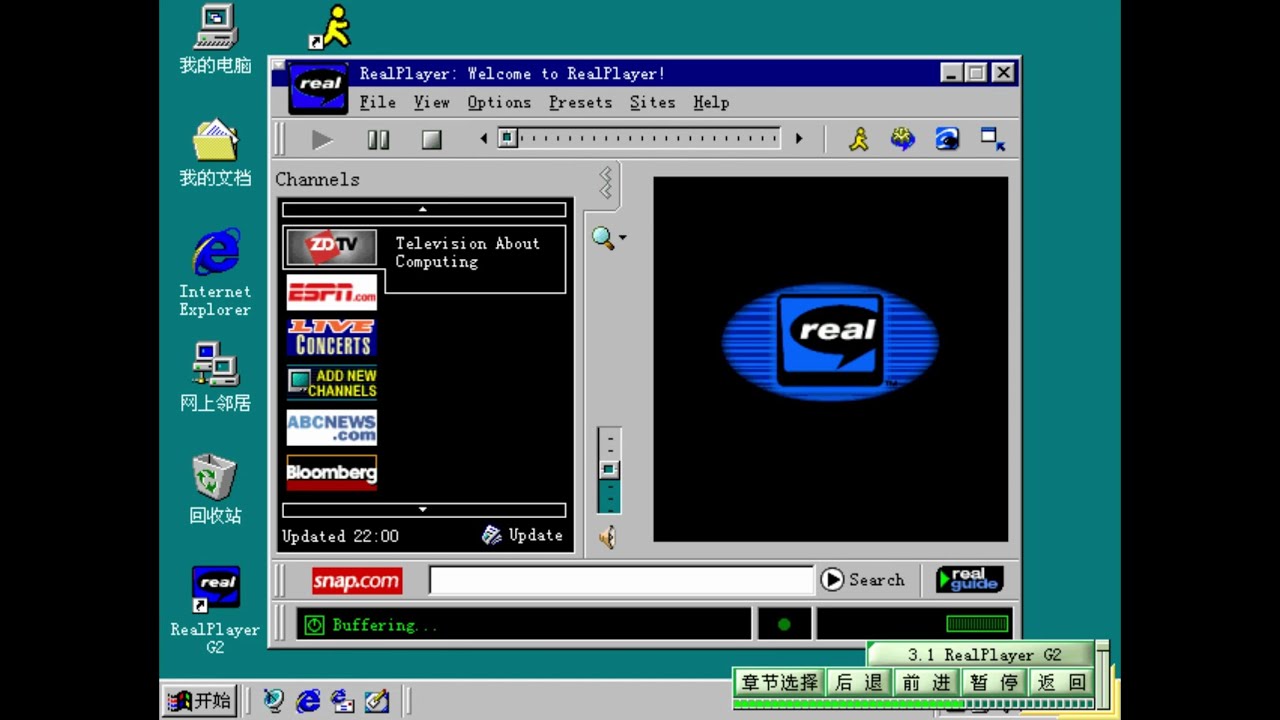Click the 开始 Start button
This screenshot has height=720, width=1280.
[200, 700]
